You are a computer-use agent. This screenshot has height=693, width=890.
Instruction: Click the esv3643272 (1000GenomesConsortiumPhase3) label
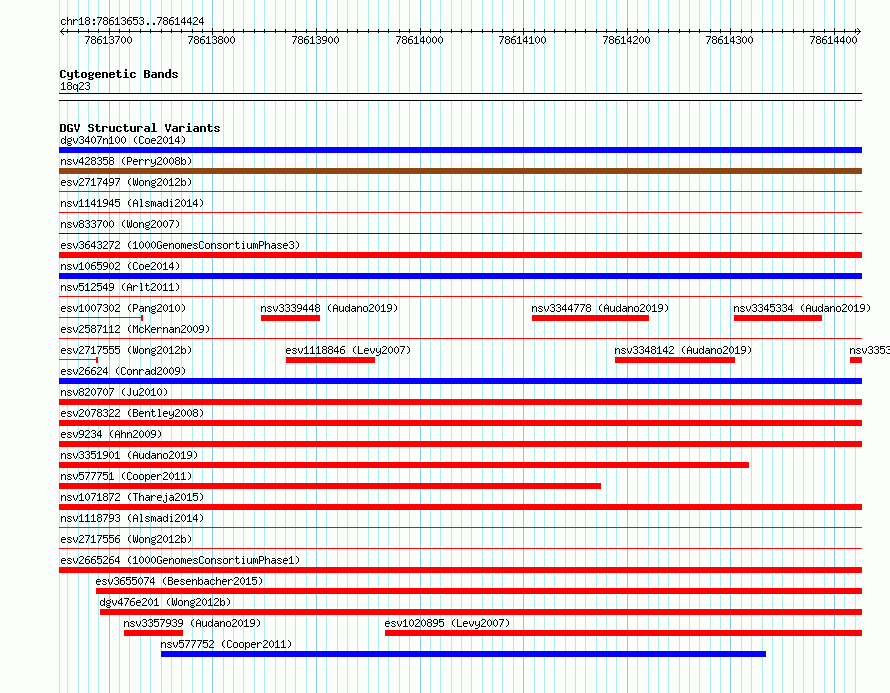click(x=180, y=245)
